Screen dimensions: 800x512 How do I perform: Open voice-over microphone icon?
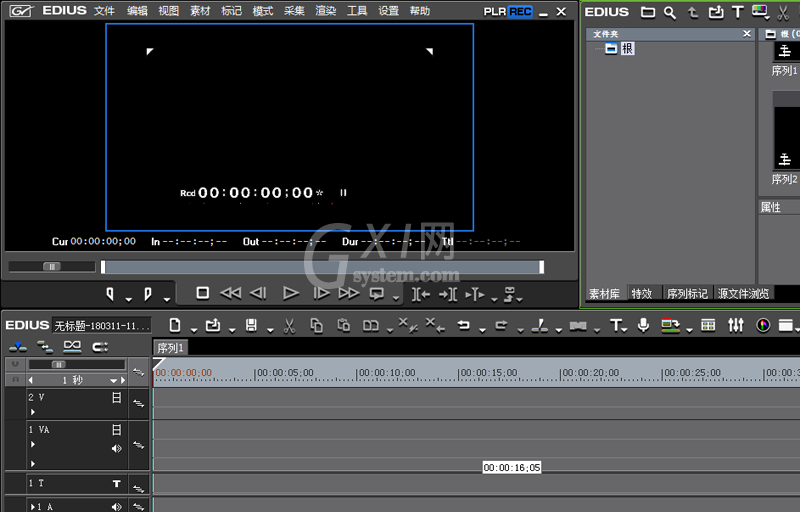coord(643,325)
